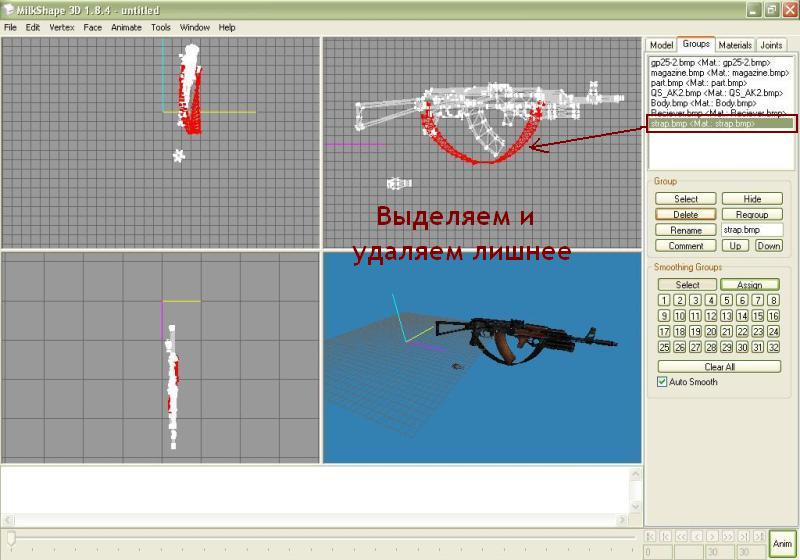Switch to the Joints tab
The image size is (800, 560).
[x=771, y=45]
